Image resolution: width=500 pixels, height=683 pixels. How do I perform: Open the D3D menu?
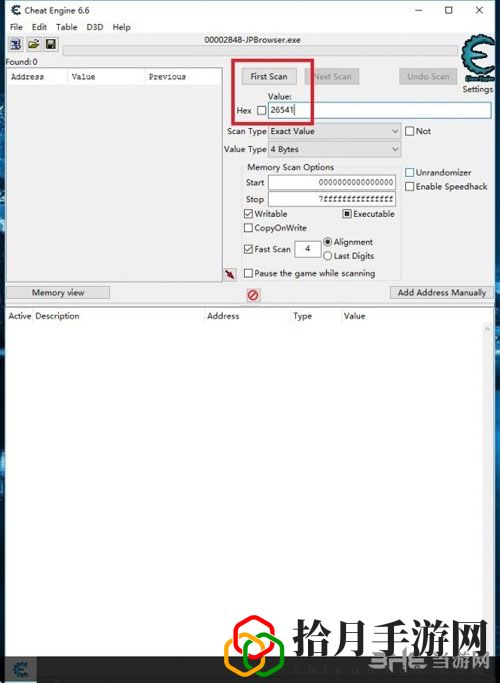pos(95,27)
